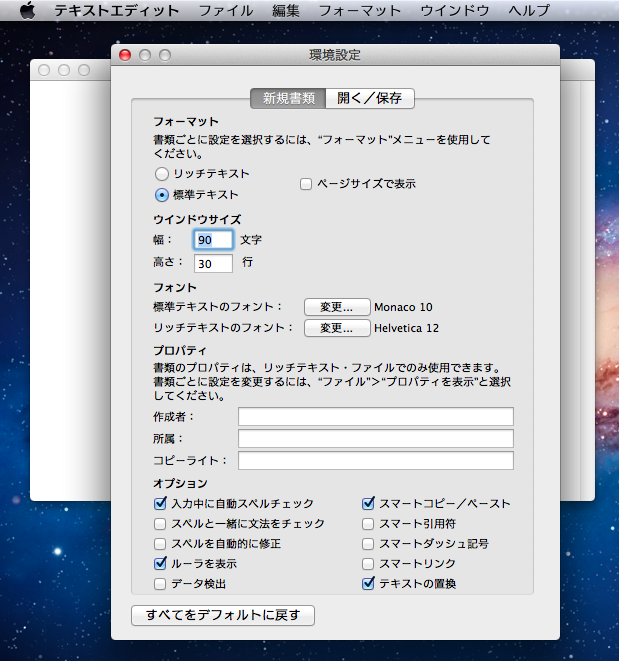Click the 幅 width input field
Image resolution: width=619 pixels, height=661 pixels.
(x=213, y=240)
